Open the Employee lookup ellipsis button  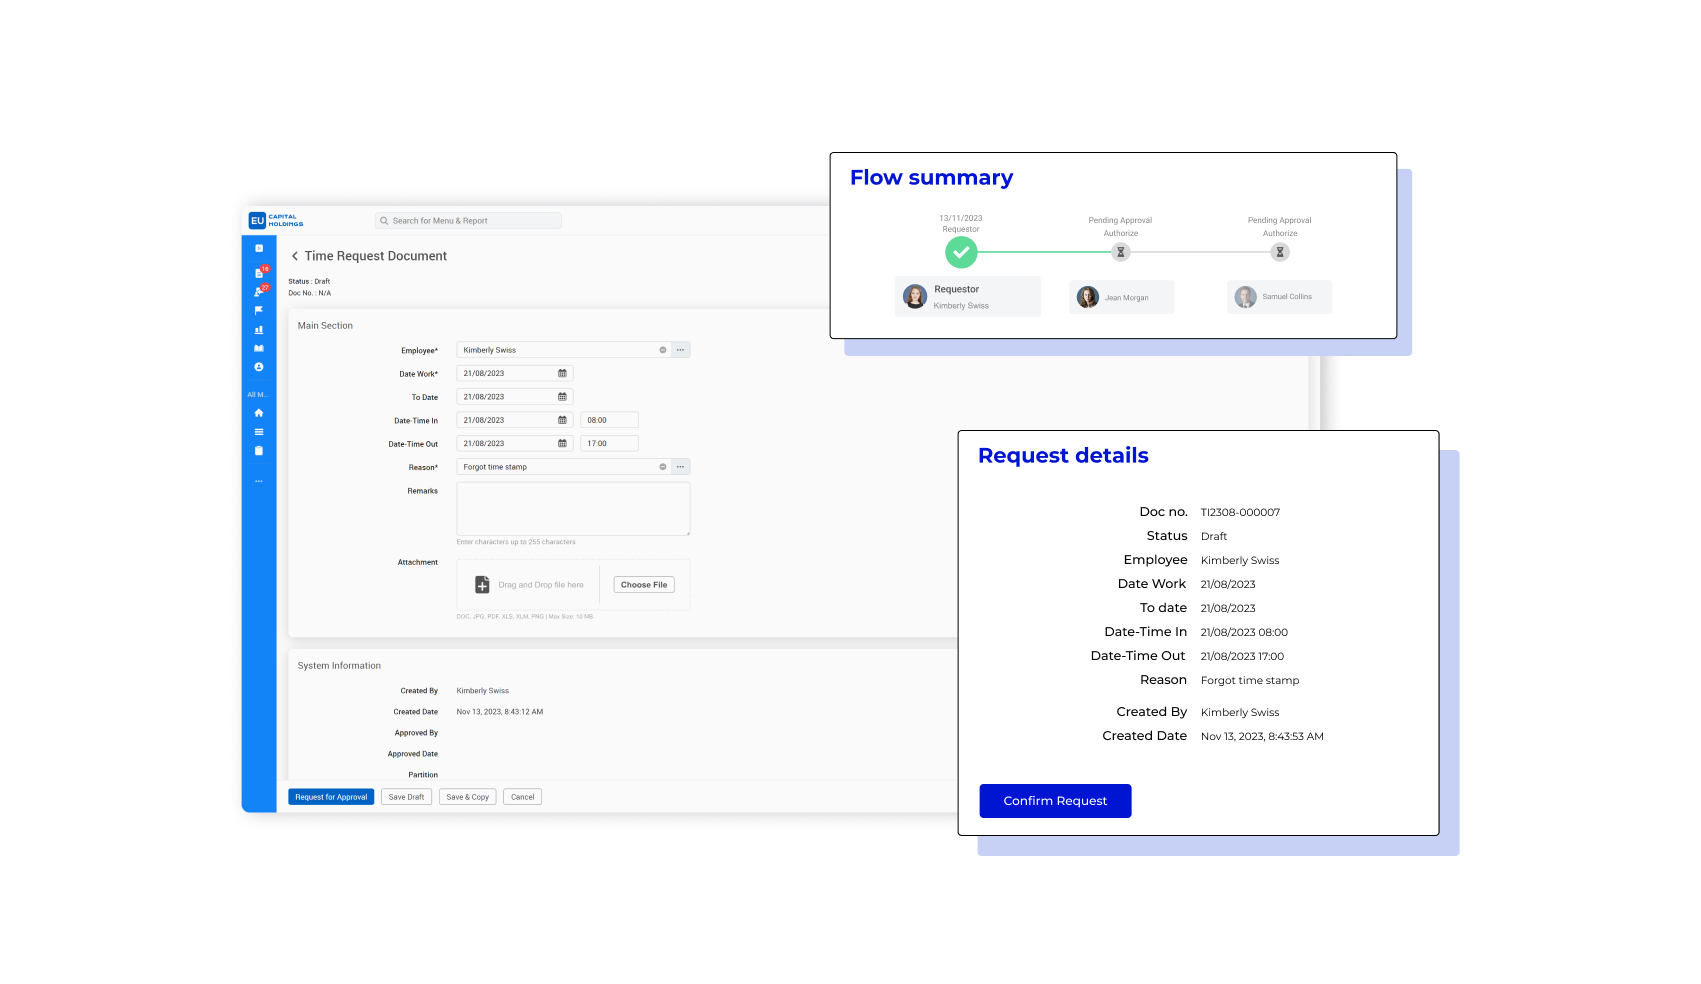click(680, 350)
